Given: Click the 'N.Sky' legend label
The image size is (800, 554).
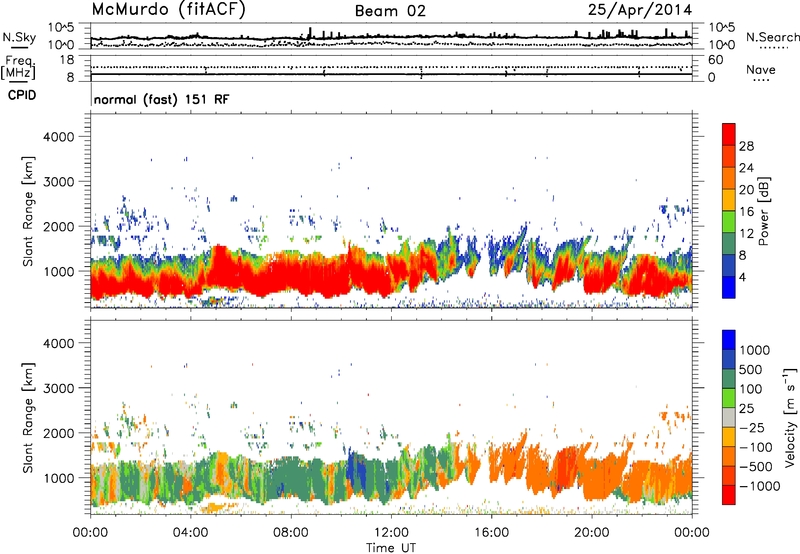Looking at the screenshot, I should coord(19,37).
